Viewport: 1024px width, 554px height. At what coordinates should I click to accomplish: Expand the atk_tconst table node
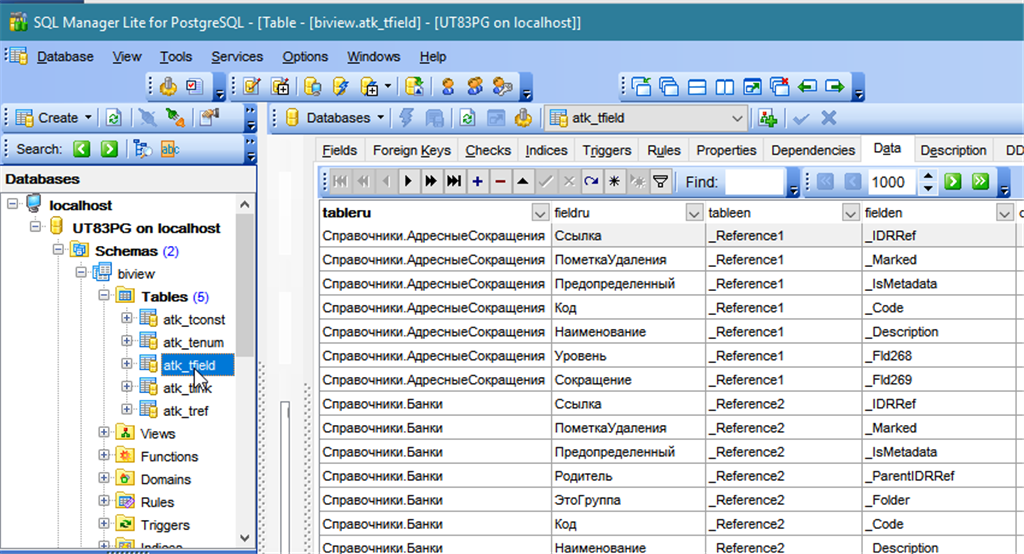pyautogui.click(x=127, y=318)
